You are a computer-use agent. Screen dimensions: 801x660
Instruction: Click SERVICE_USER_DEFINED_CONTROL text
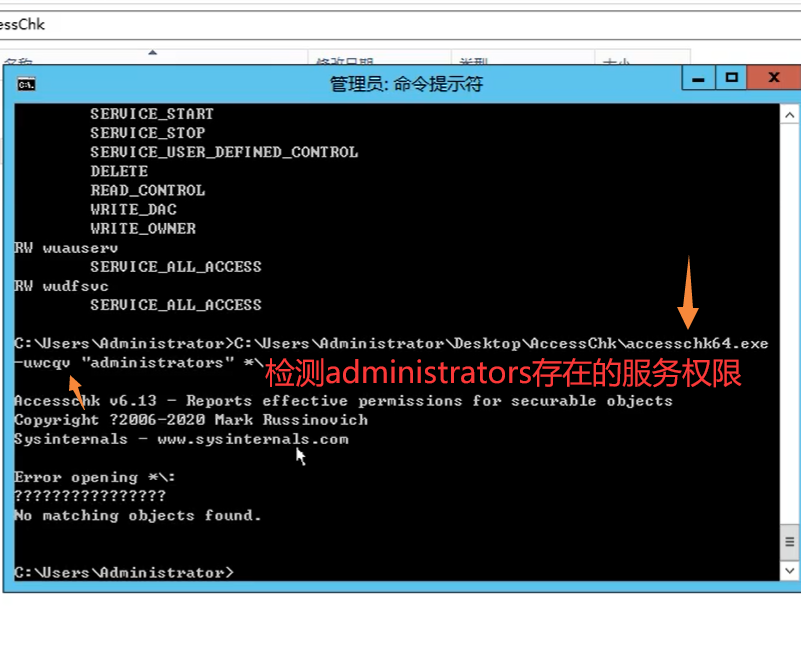click(224, 152)
